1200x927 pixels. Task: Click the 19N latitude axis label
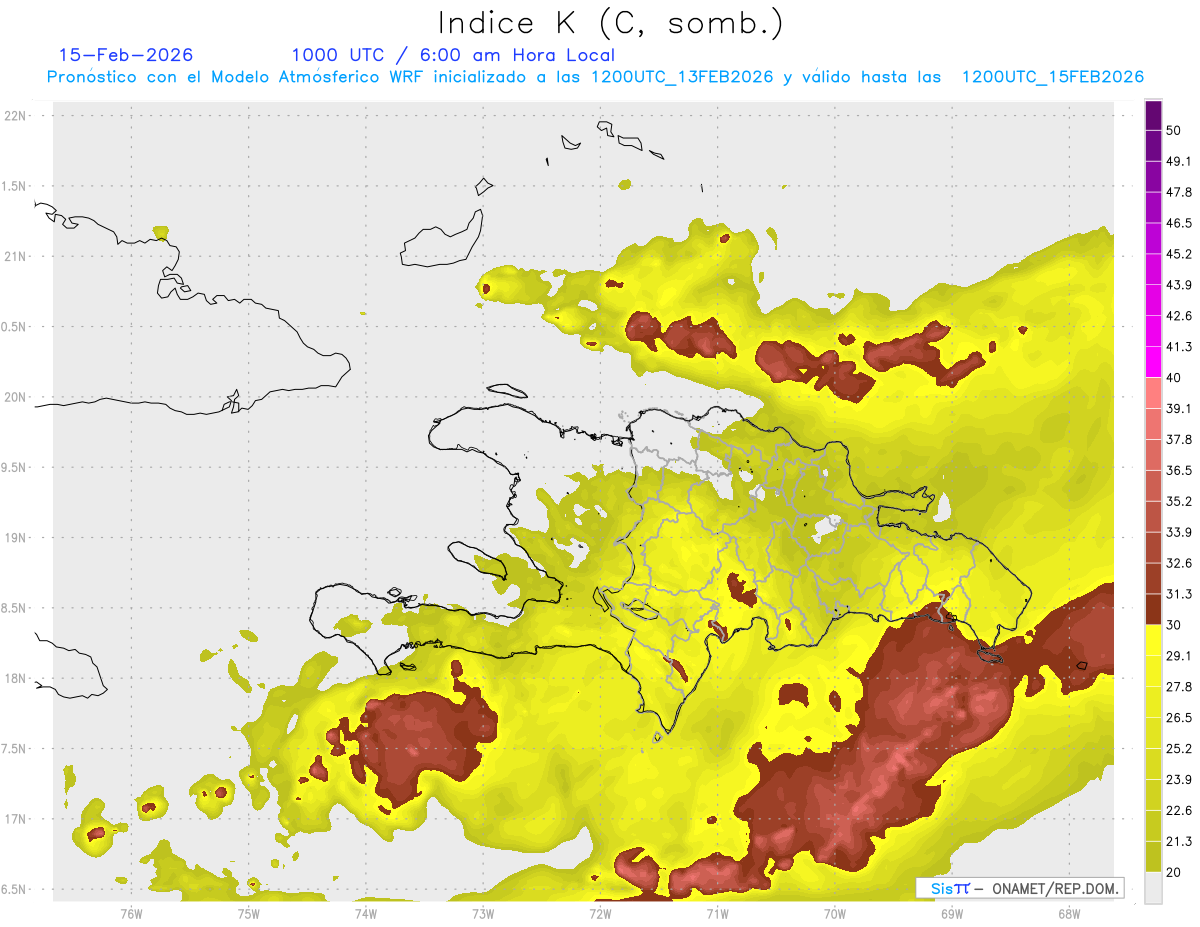point(16,537)
